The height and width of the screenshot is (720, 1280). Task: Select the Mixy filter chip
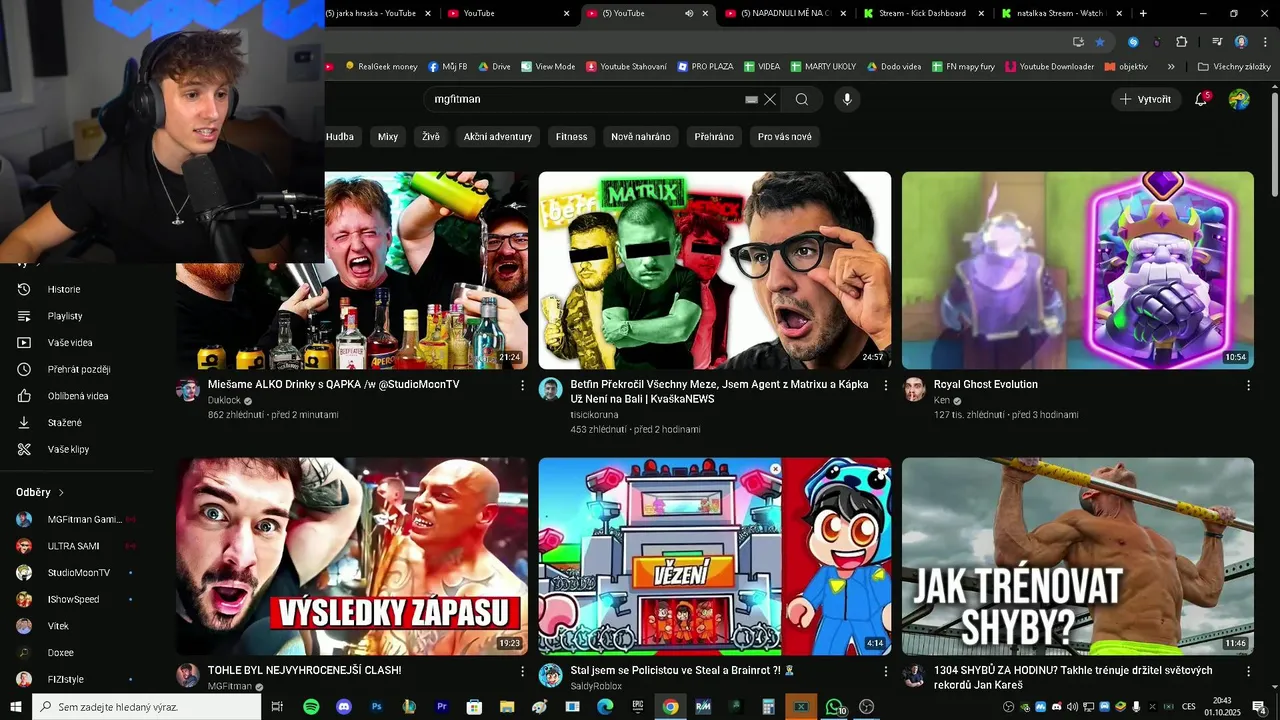388,136
